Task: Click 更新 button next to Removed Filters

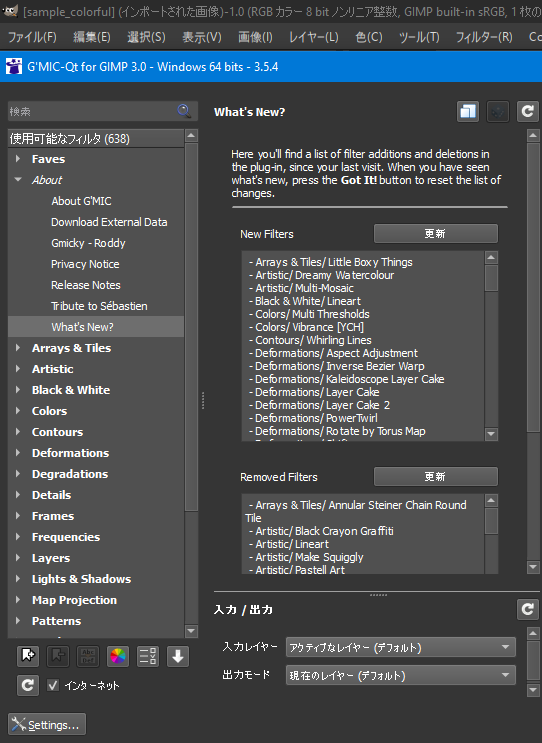Action: (x=435, y=477)
